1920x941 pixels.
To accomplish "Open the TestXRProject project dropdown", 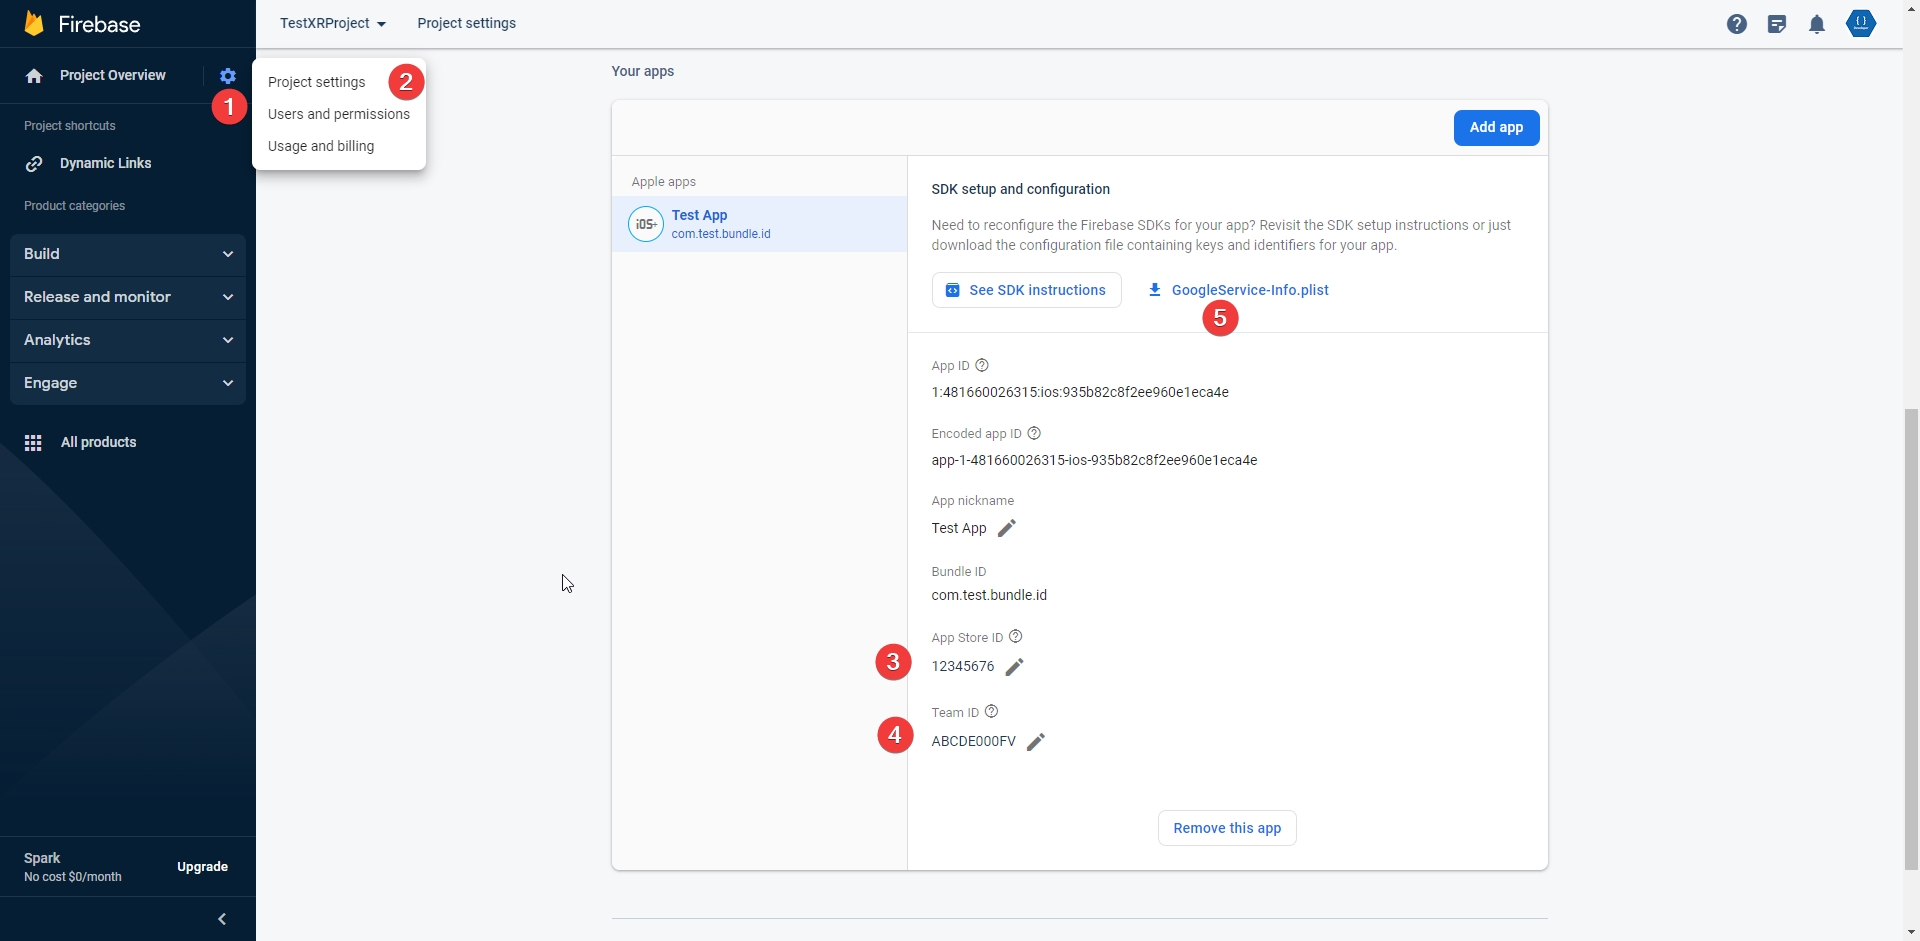I will (332, 23).
